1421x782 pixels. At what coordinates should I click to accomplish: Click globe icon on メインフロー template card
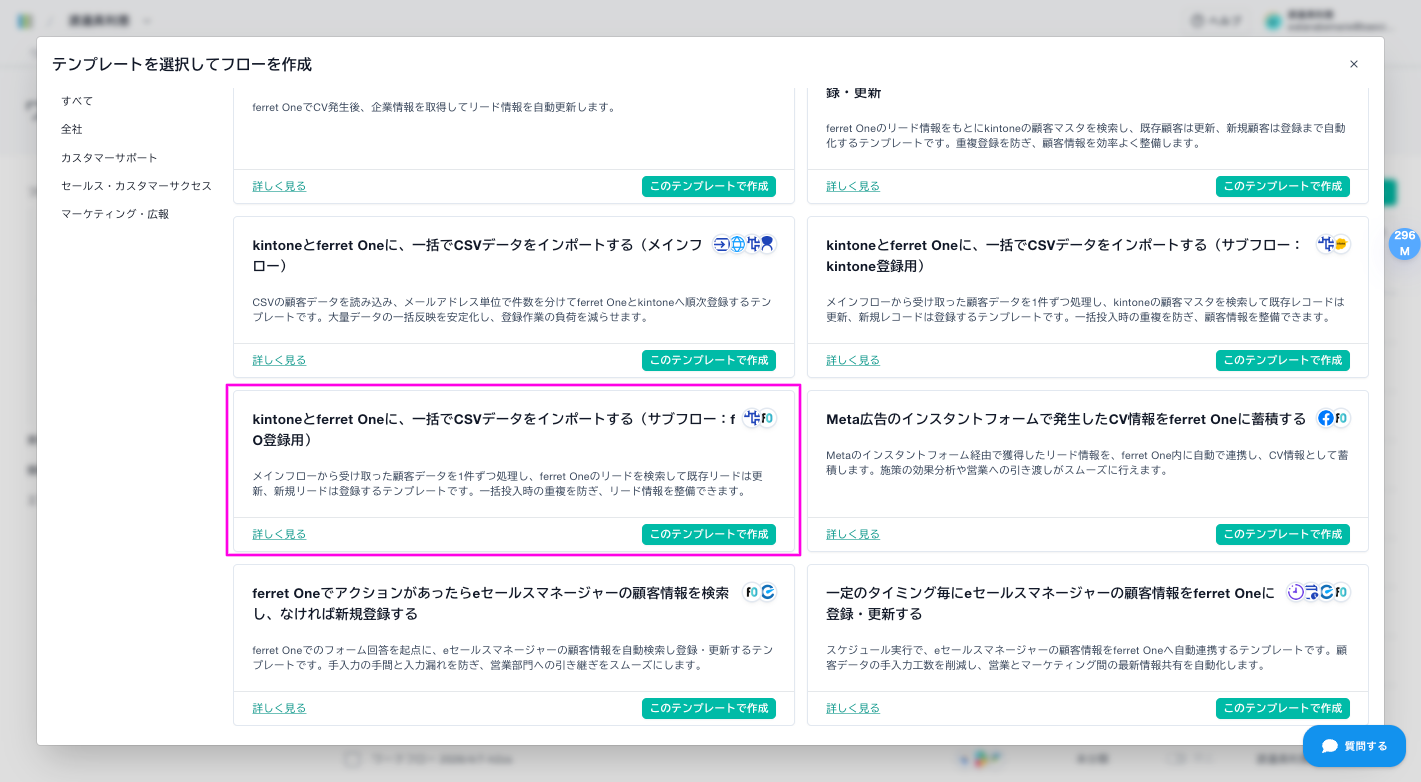[x=738, y=245]
